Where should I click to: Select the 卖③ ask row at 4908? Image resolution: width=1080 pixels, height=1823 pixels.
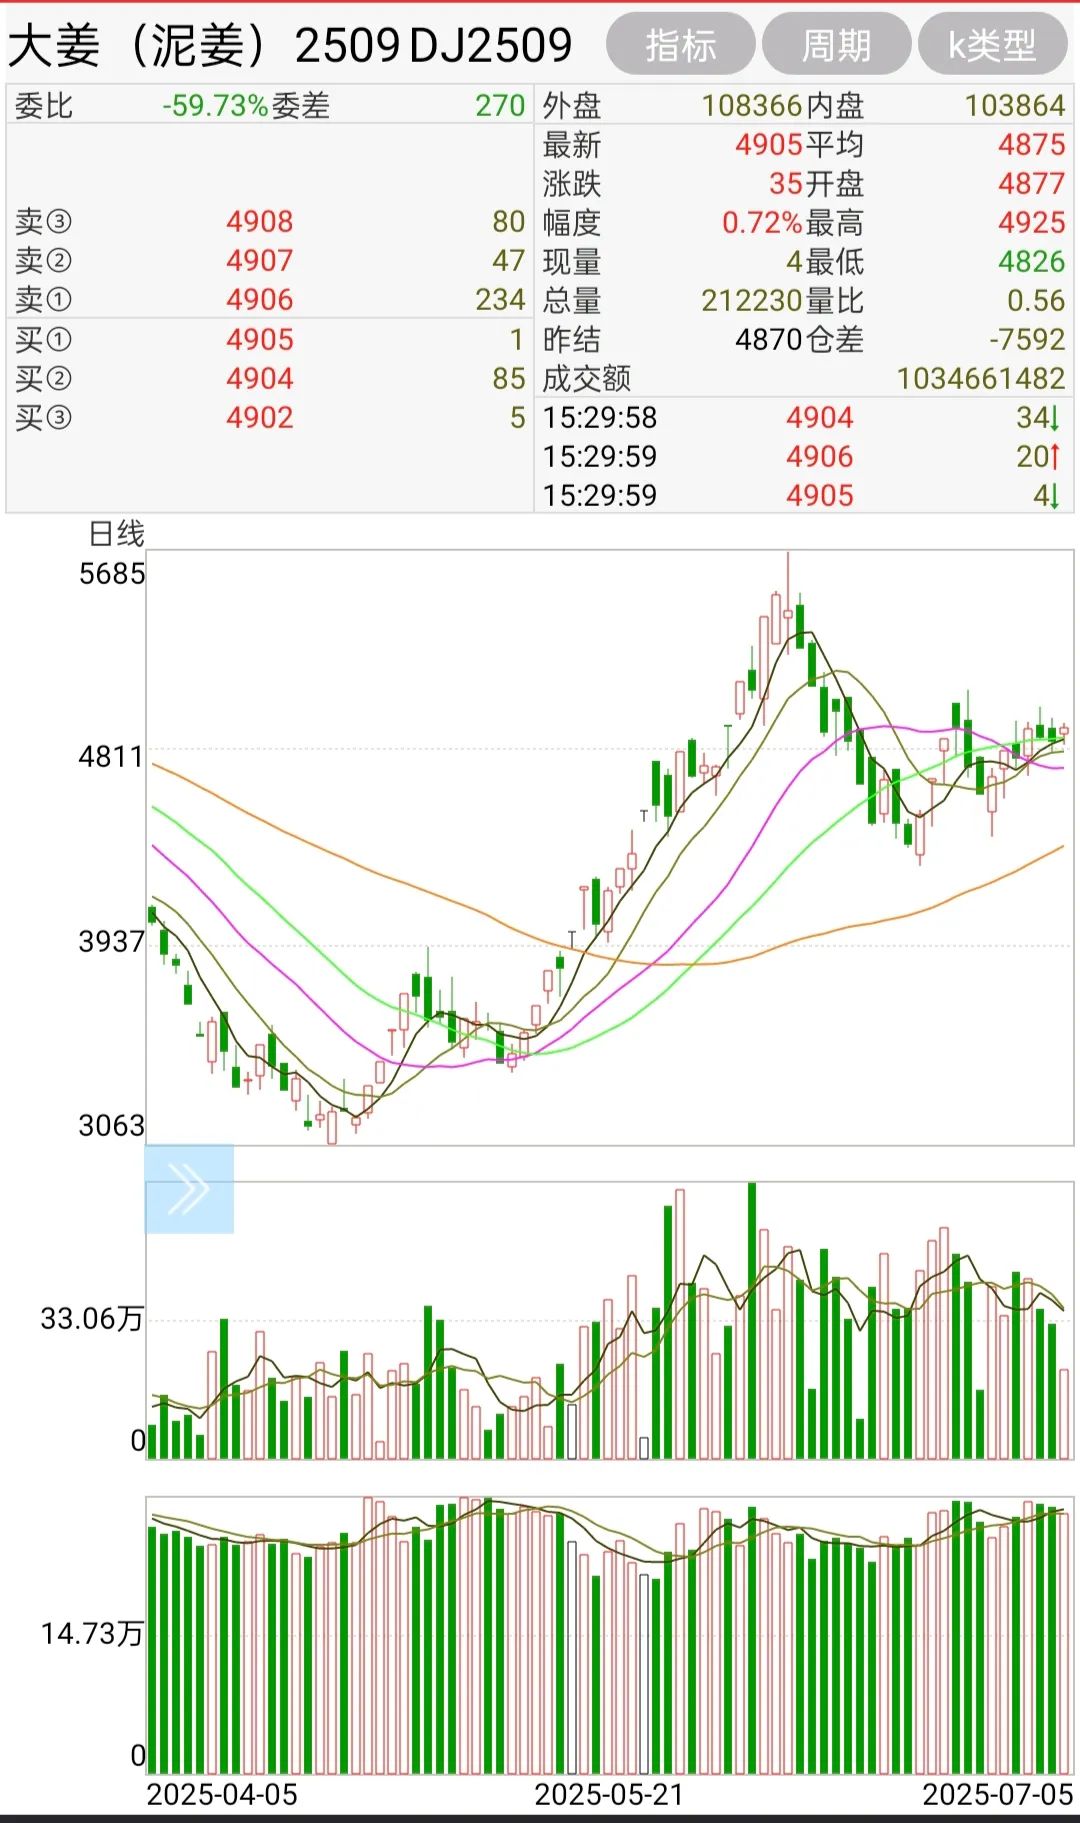[x=260, y=222]
